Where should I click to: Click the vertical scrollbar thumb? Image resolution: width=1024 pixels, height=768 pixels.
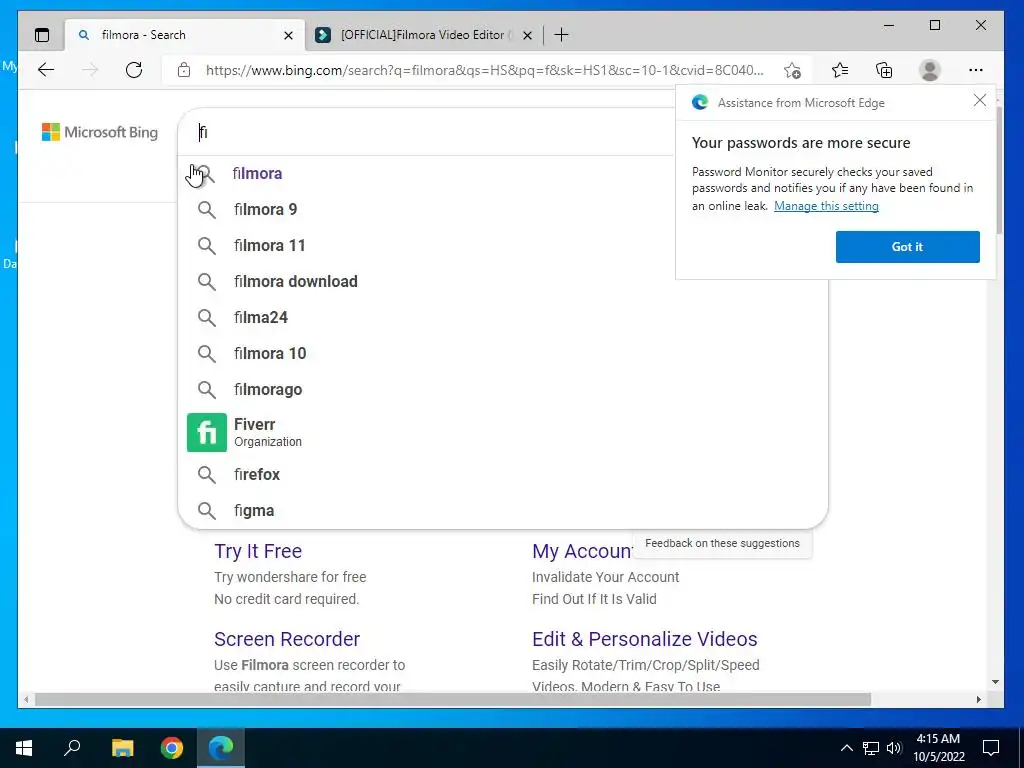(x=999, y=170)
